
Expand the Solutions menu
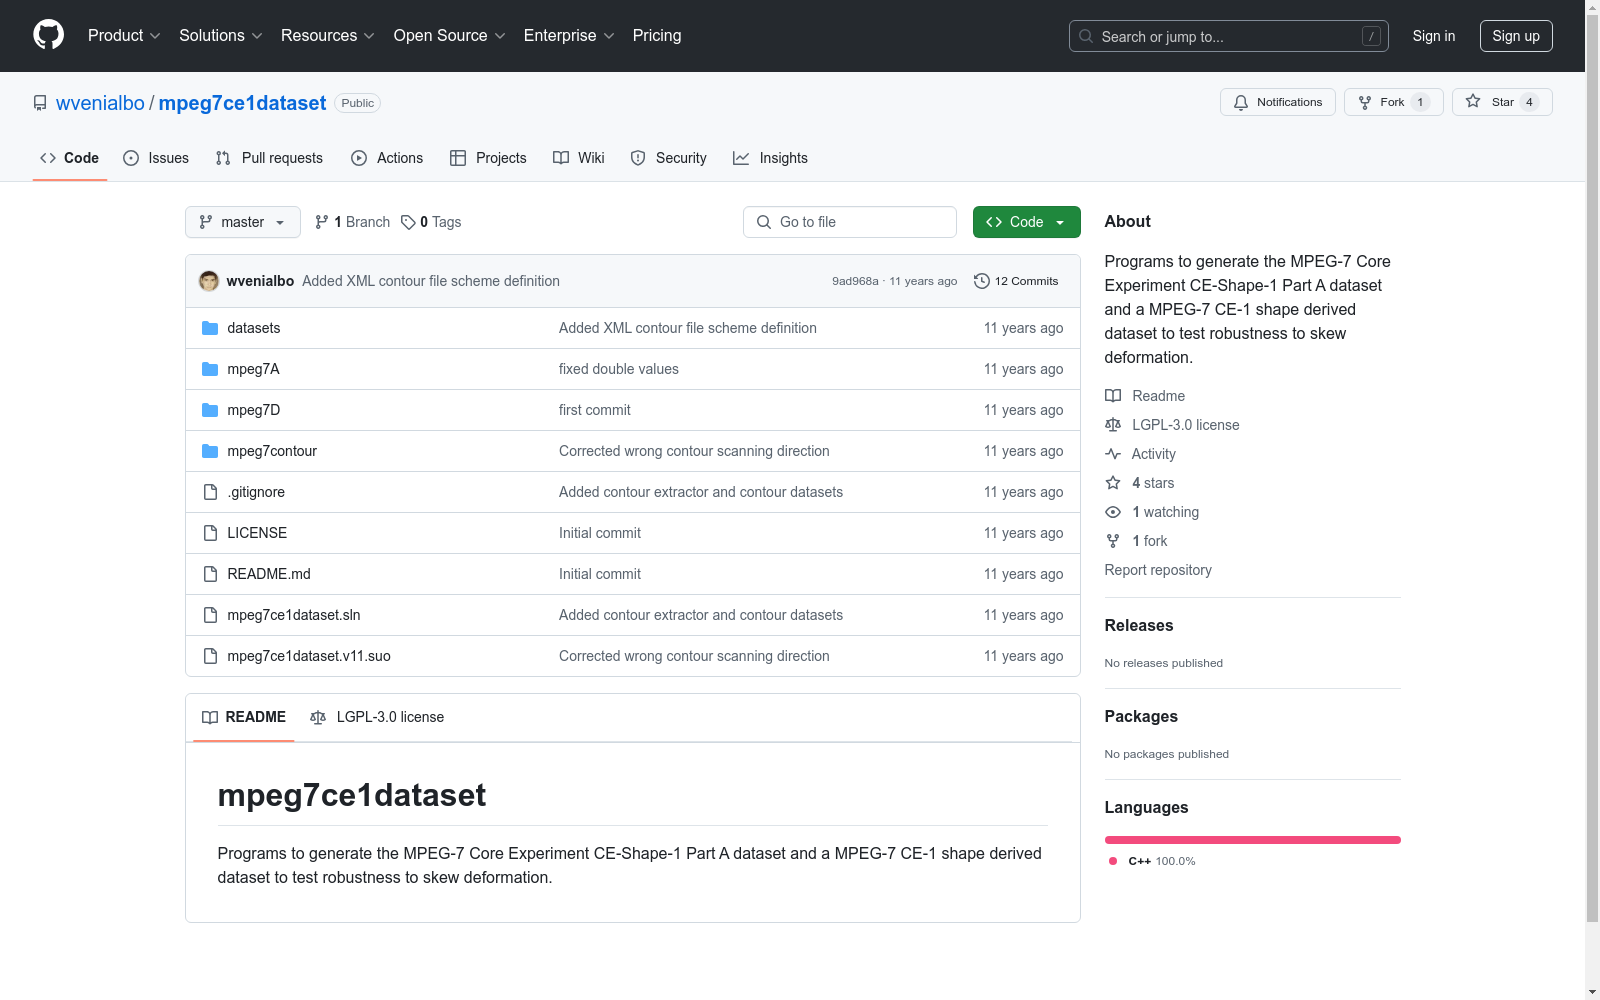(221, 36)
